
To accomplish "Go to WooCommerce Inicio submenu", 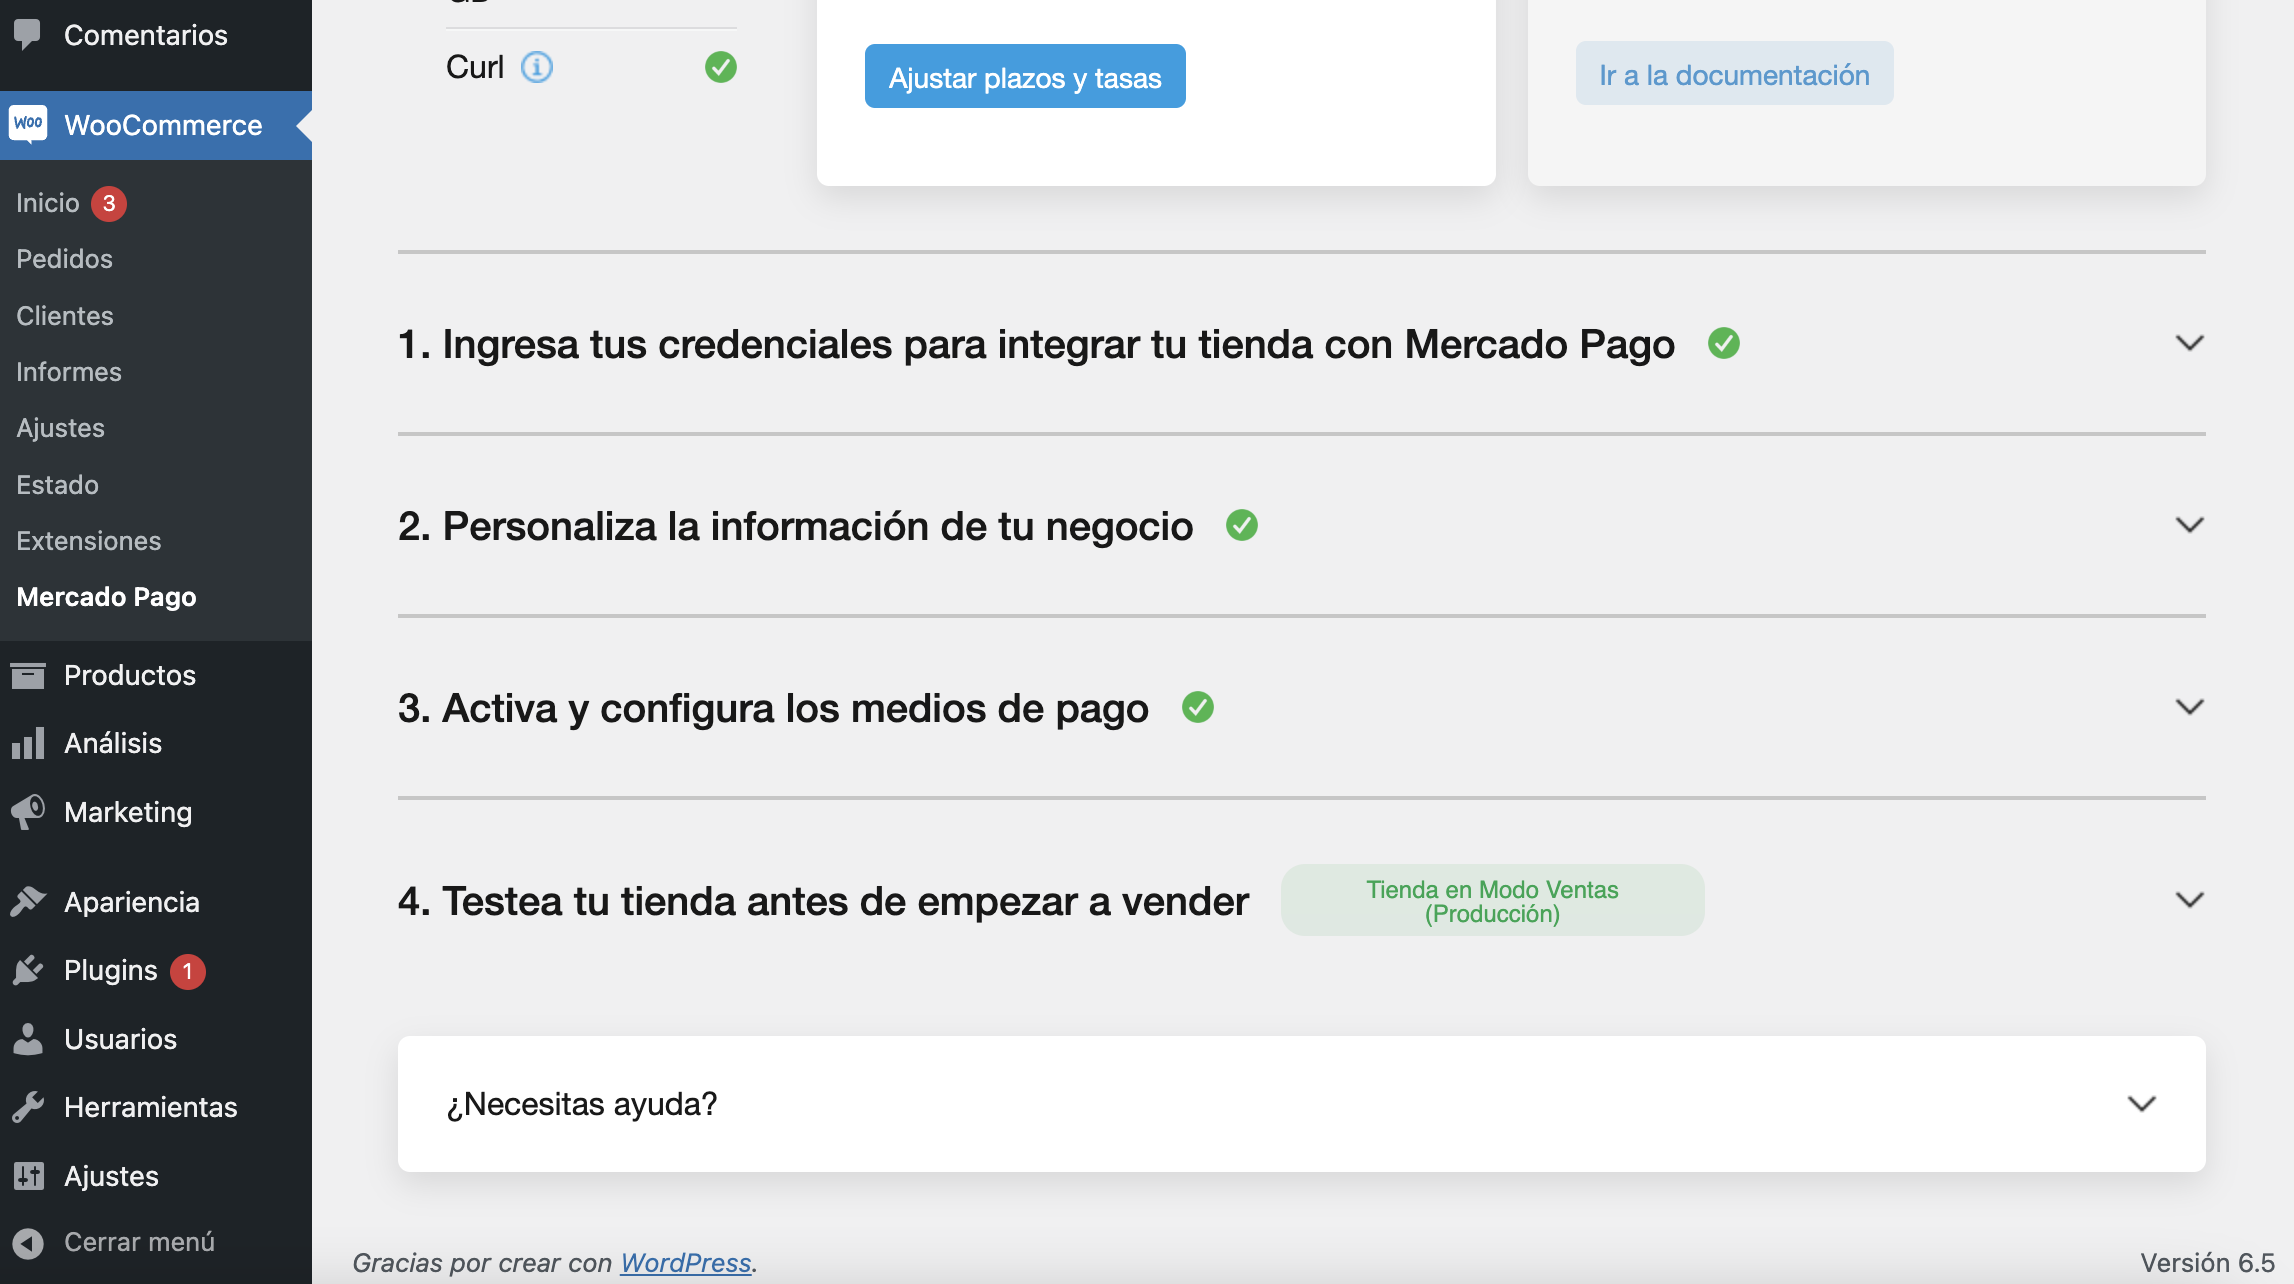I will click(x=47, y=203).
